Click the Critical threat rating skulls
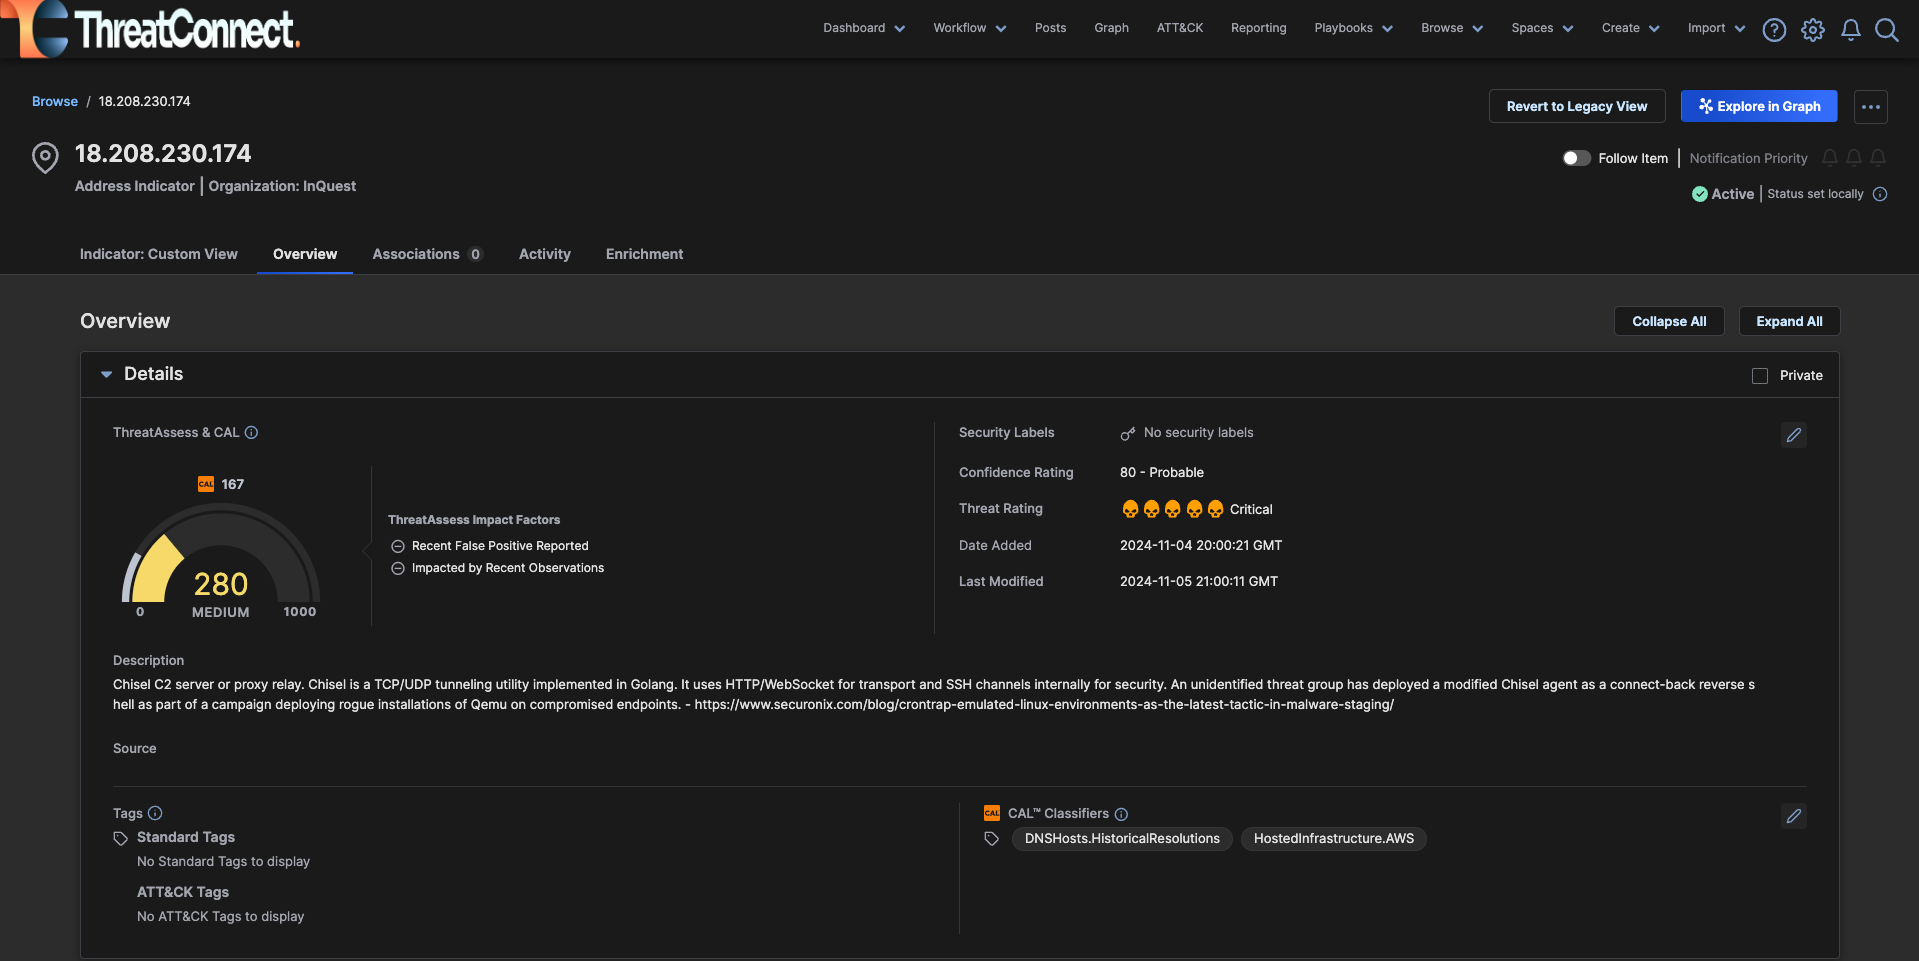Viewport: 1919px width, 961px height. [x=1172, y=509]
